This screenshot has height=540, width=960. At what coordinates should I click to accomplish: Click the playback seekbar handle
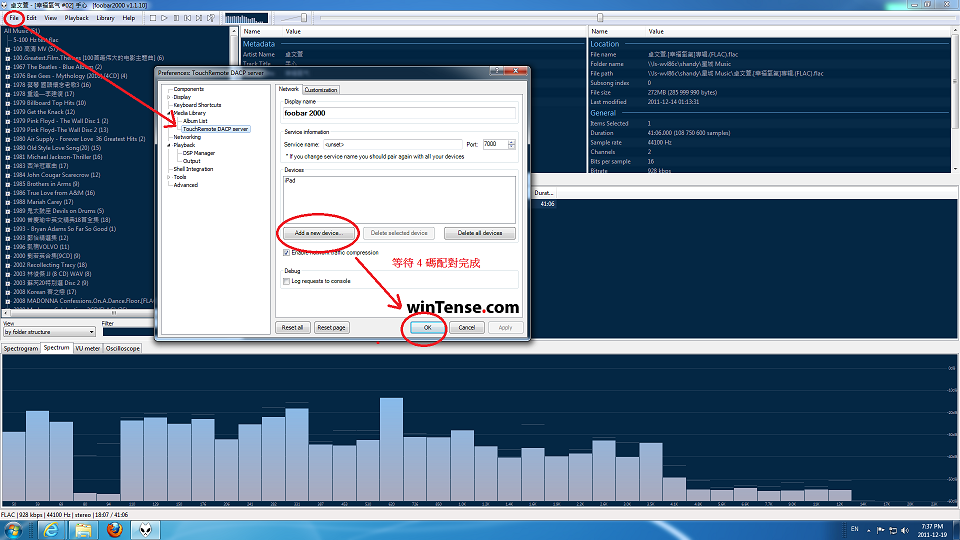point(600,18)
